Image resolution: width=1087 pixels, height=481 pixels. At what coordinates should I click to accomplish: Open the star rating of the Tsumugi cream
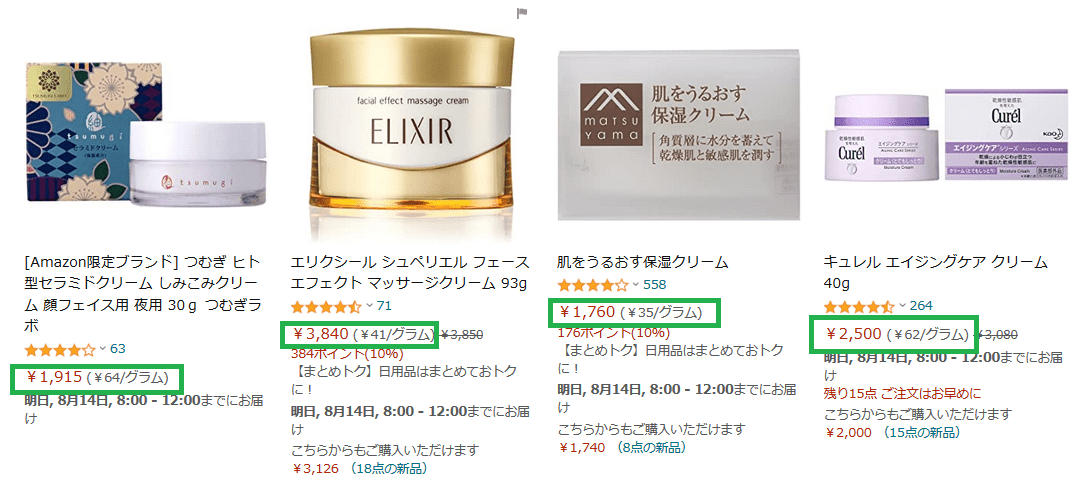pos(60,349)
